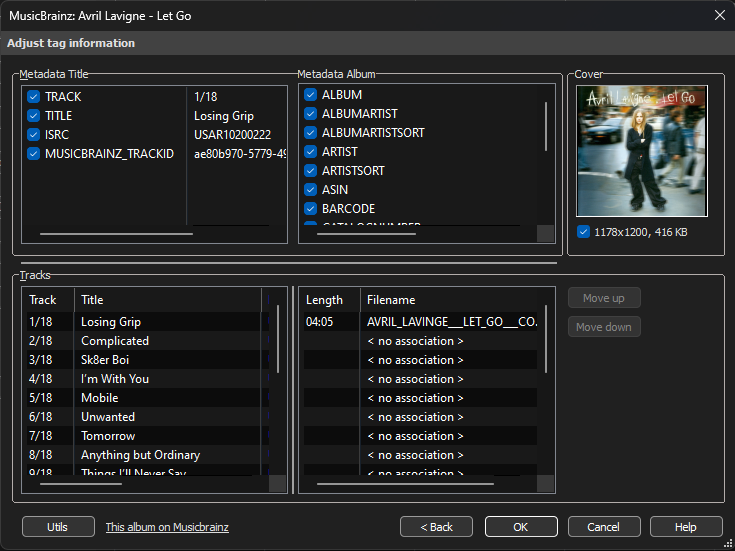Open the Utils button menu

tap(58, 527)
